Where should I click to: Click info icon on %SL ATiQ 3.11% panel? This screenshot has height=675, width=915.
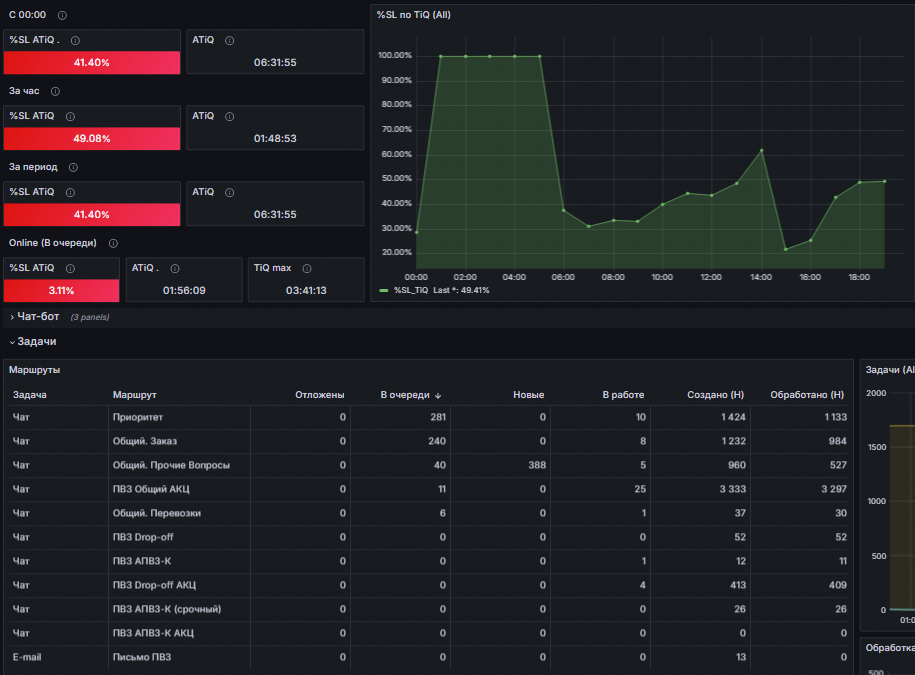click(x=71, y=268)
